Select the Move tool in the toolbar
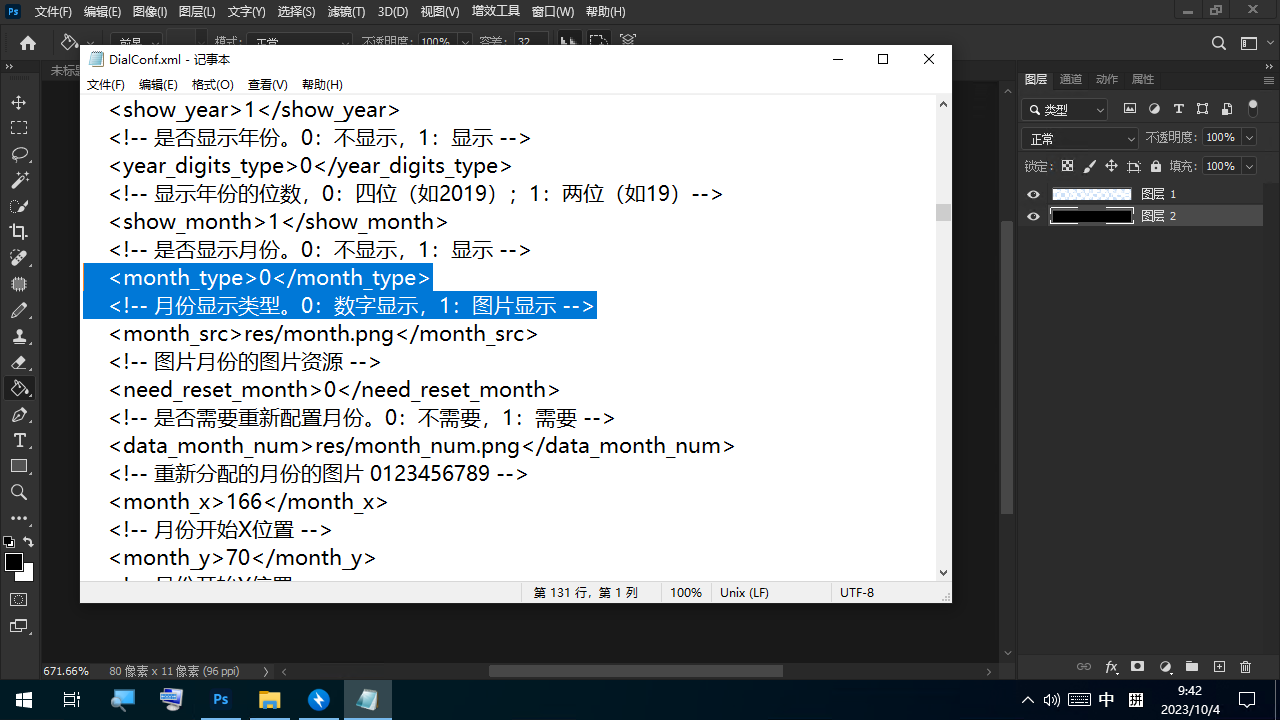The image size is (1280, 720). tap(19, 103)
